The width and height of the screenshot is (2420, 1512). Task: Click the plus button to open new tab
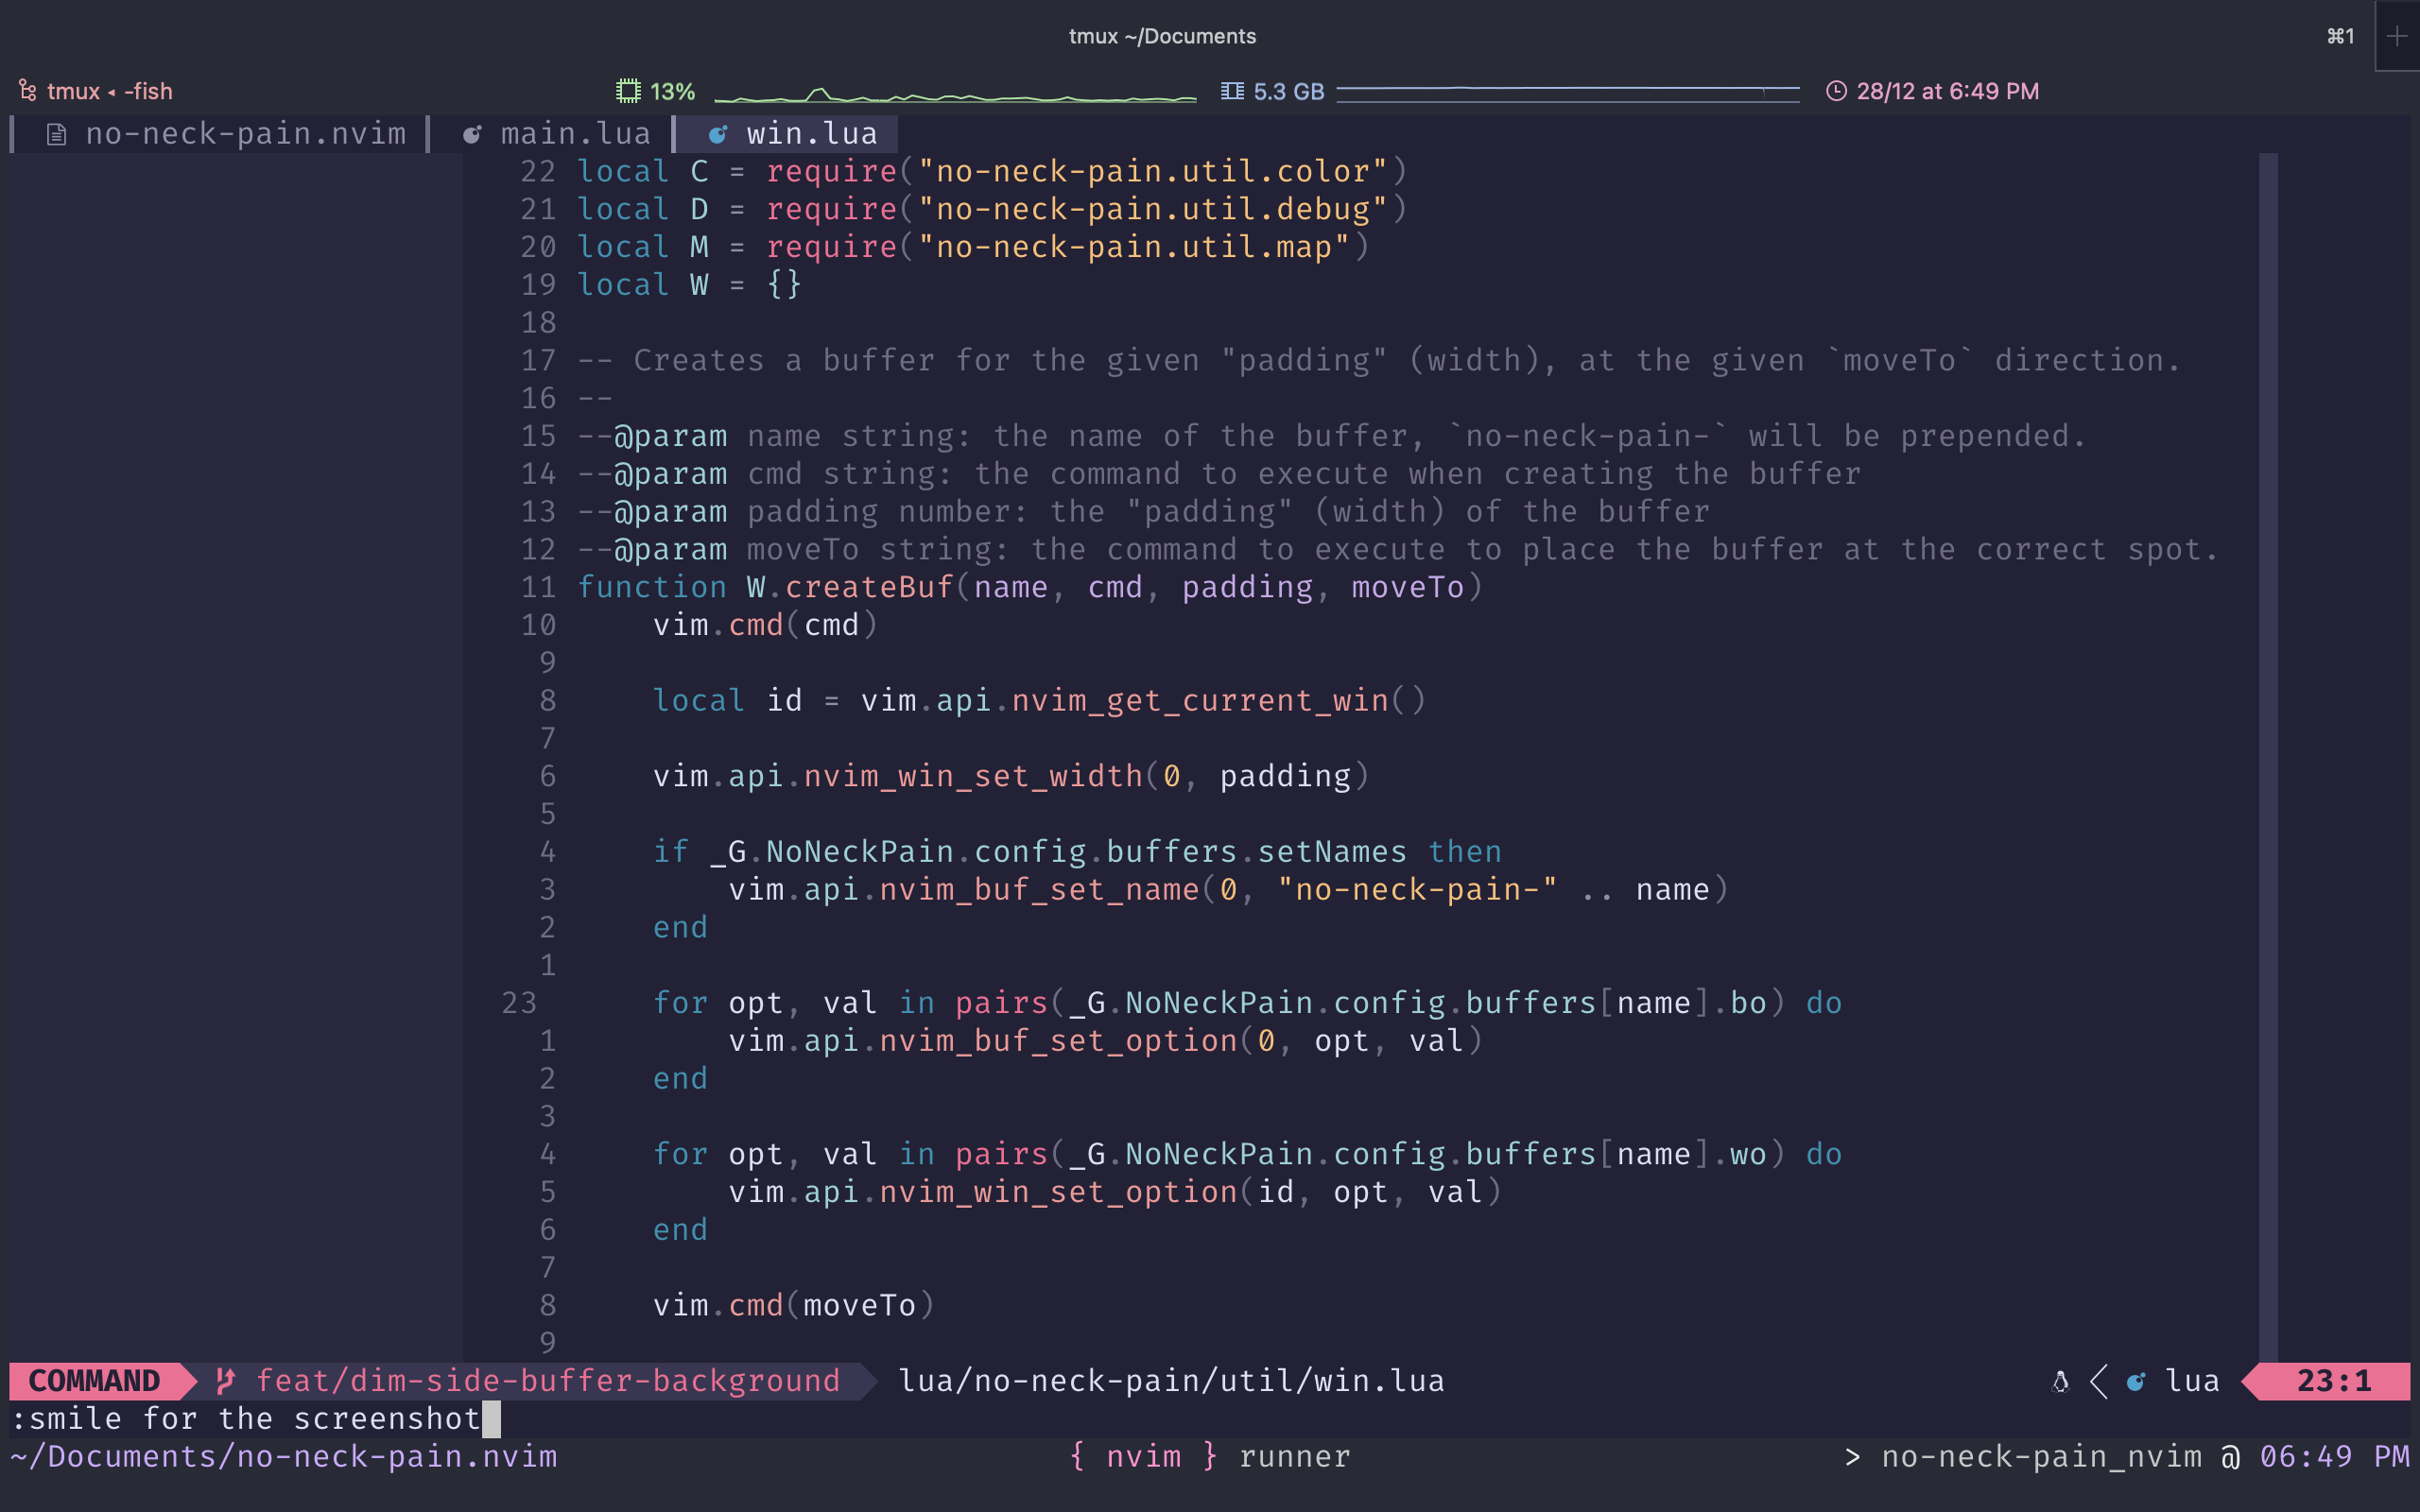(2398, 36)
